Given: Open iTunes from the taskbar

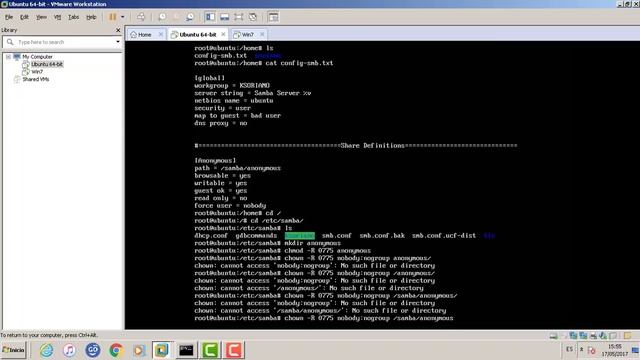Looking at the screenshot, I should click(69, 350).
